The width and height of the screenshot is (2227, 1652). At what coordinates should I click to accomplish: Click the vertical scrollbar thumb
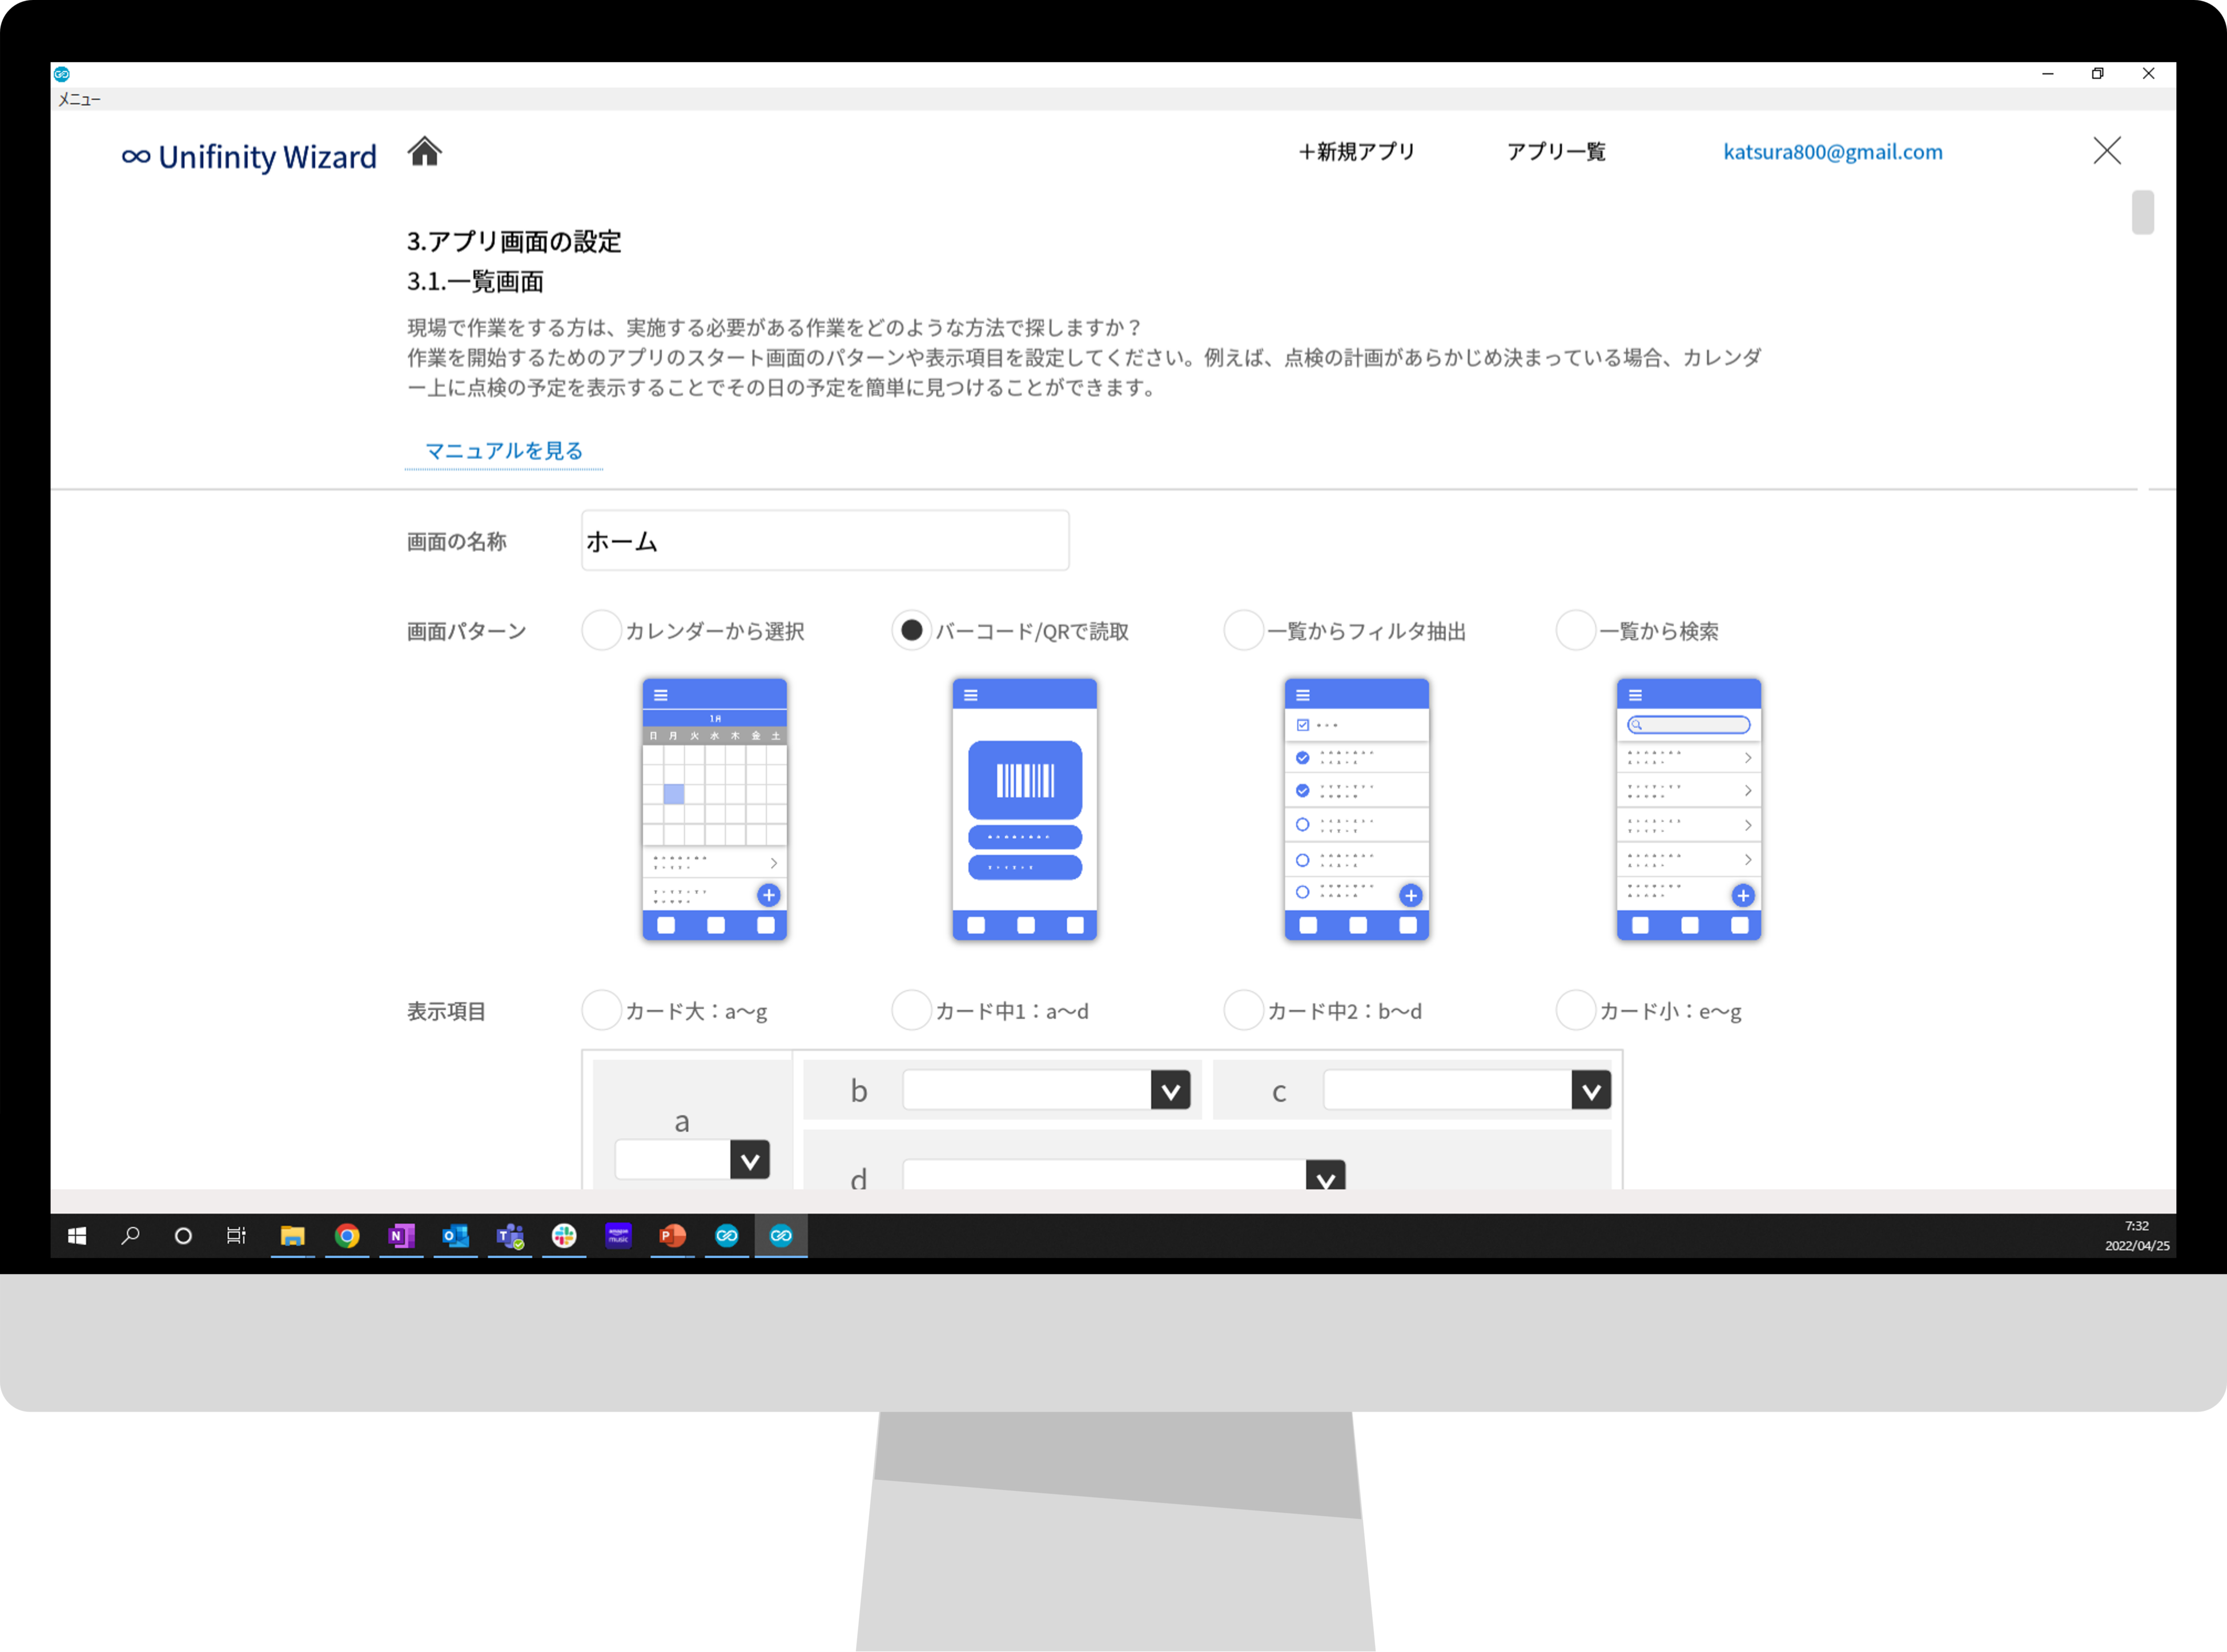coord(2142,212)
